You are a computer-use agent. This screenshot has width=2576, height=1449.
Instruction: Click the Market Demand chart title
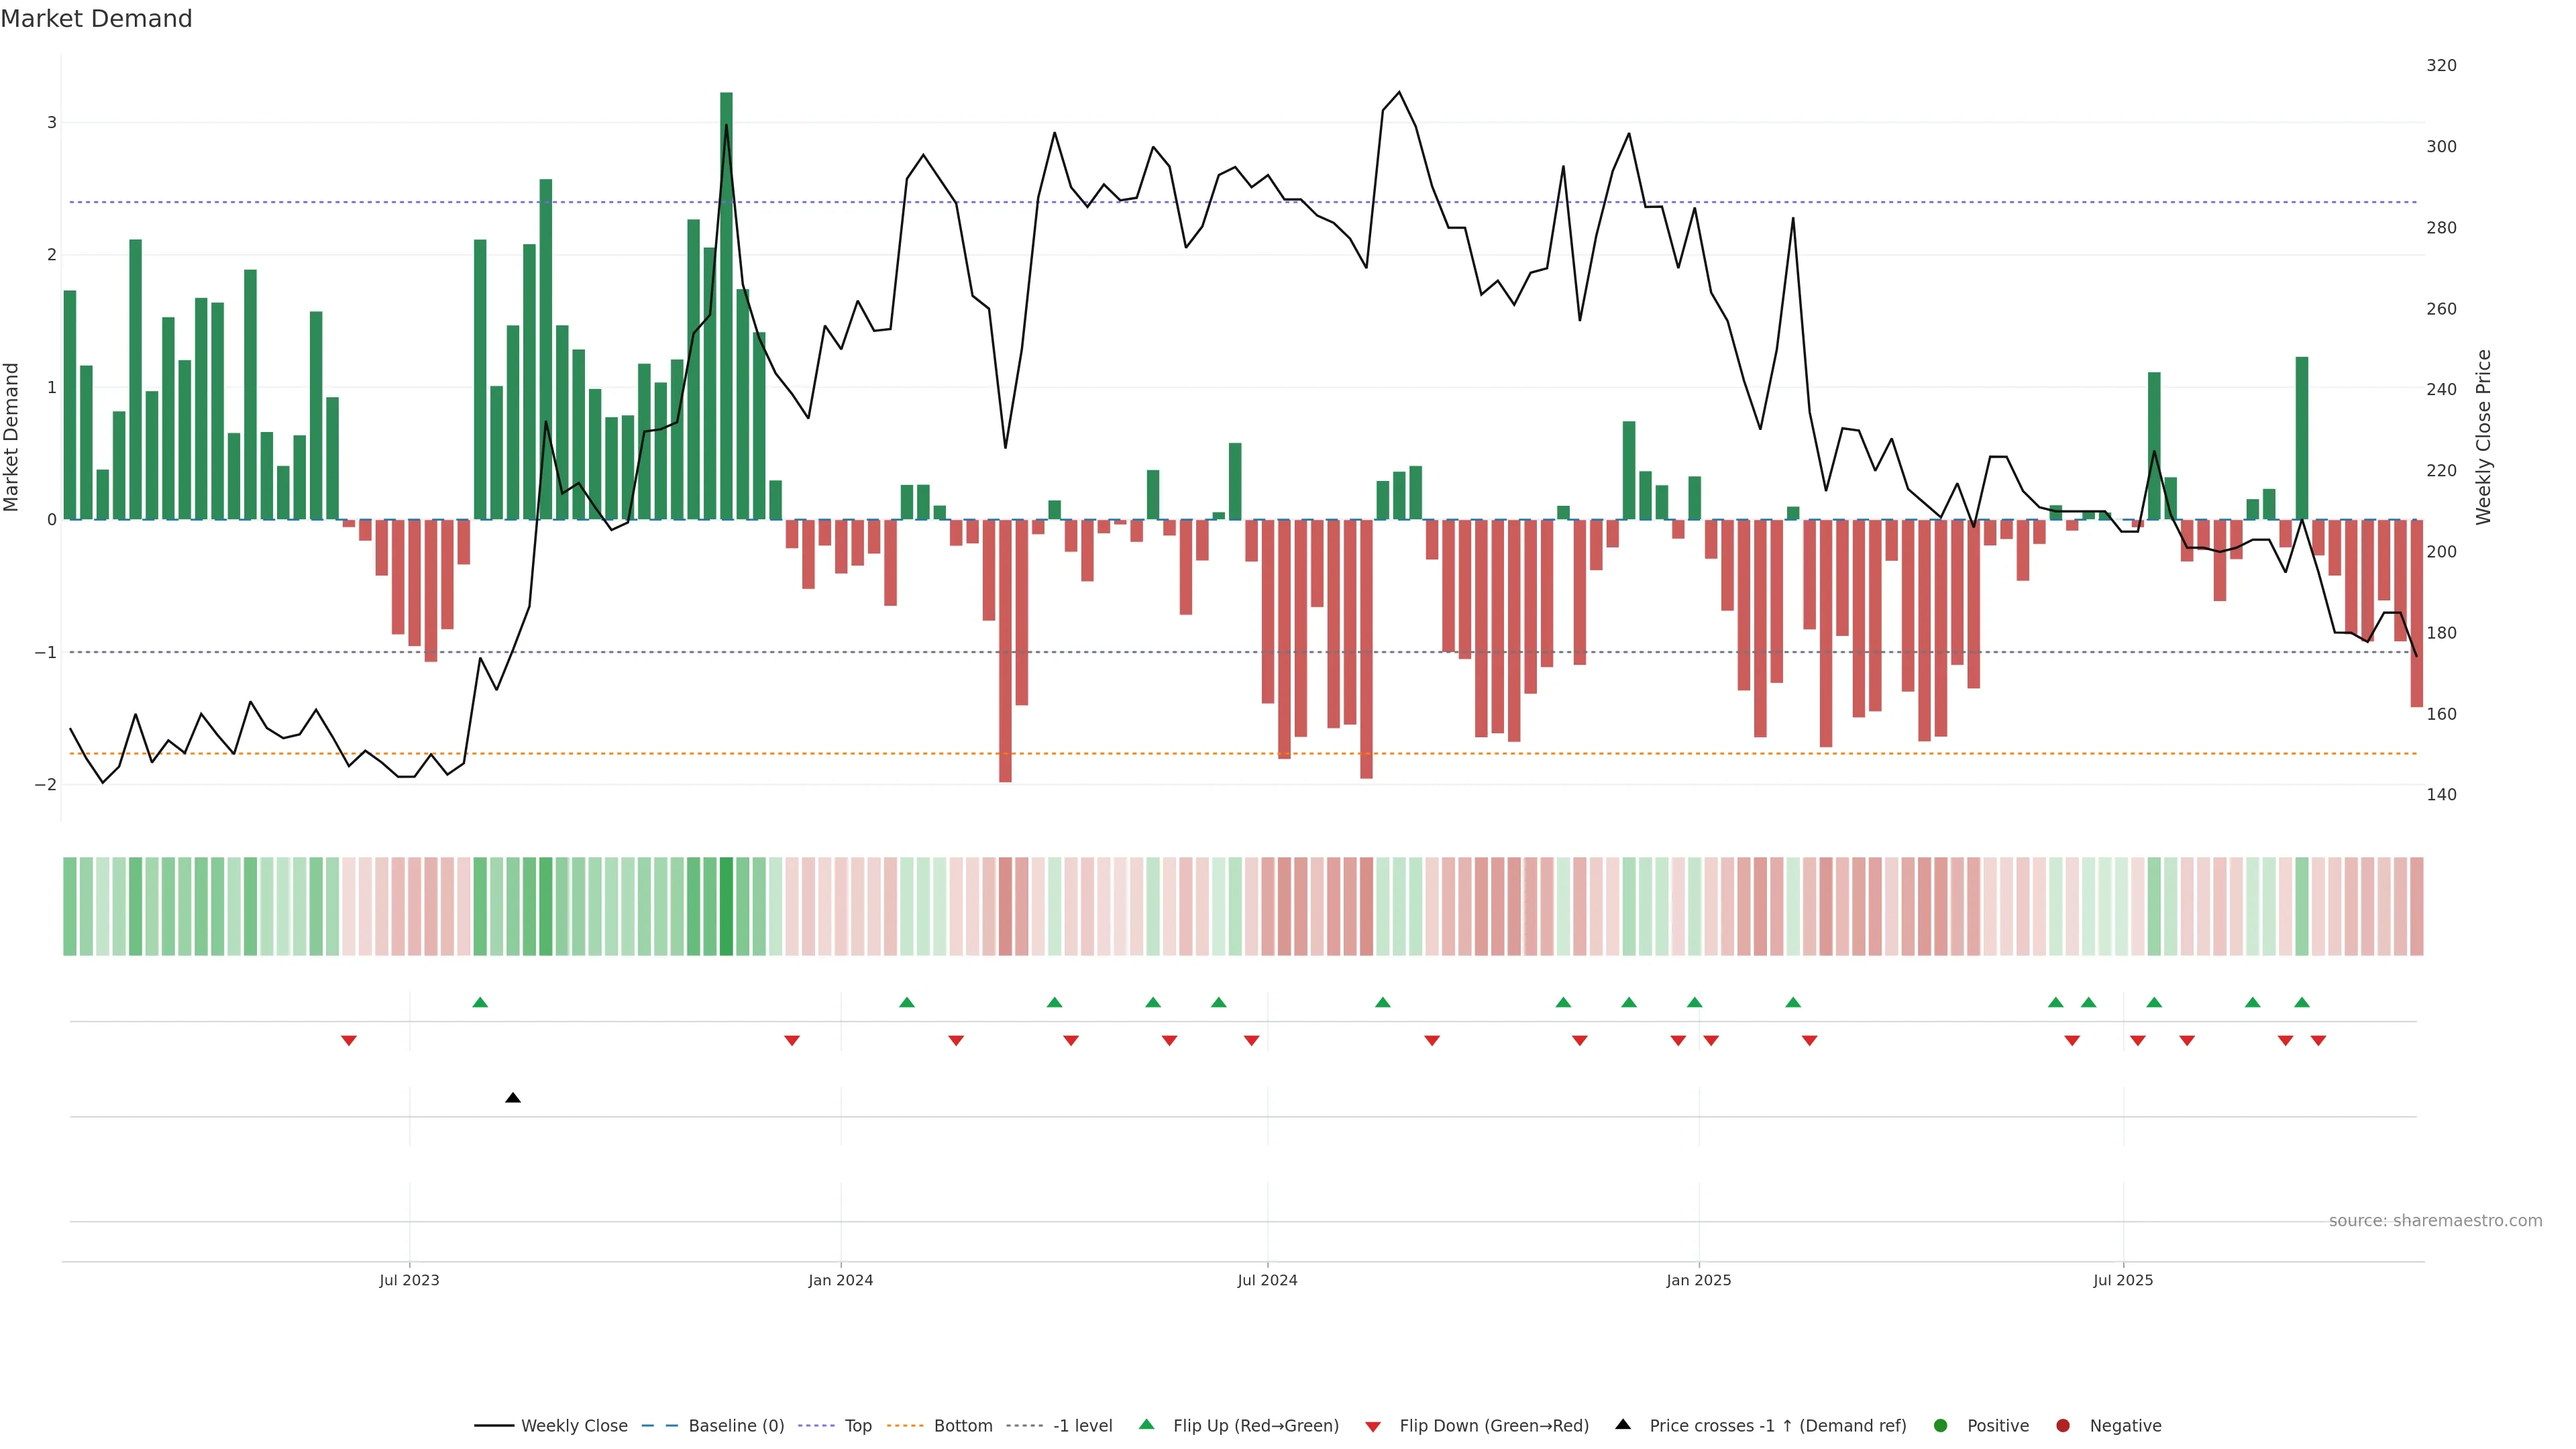click(x=96, y=19)
